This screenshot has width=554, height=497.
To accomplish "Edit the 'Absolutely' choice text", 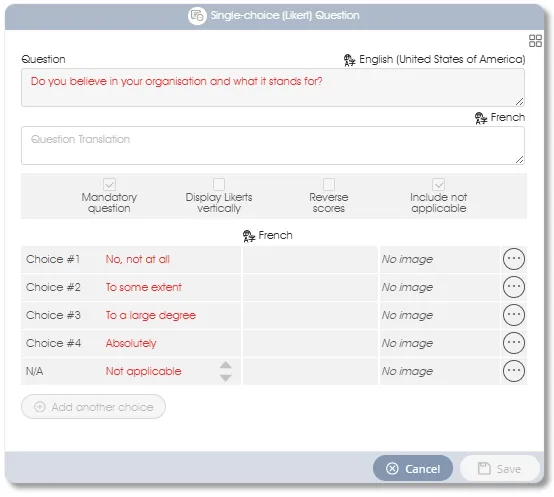I will click(131, 343).
